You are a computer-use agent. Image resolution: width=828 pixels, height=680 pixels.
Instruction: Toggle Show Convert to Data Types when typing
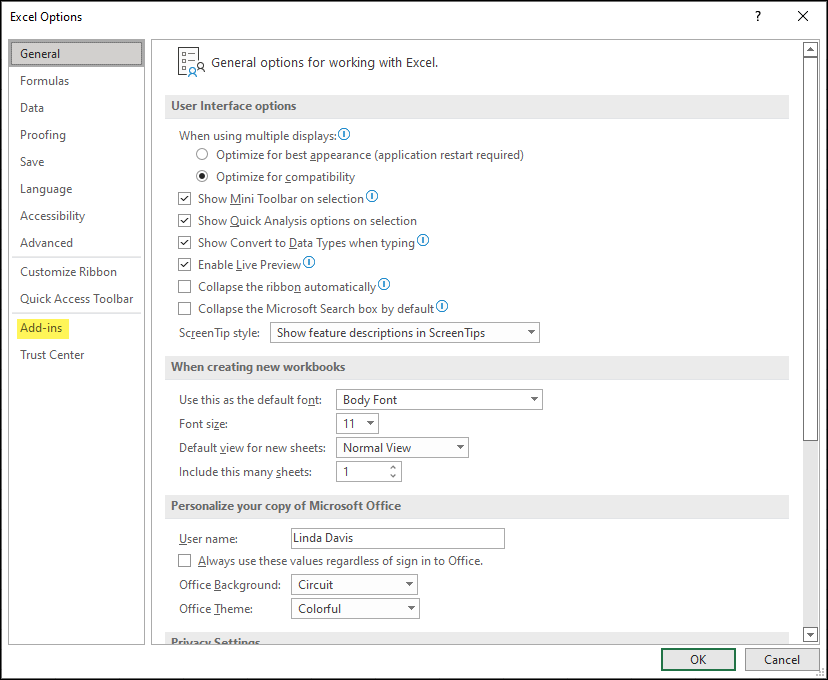[x=184, y=243]
